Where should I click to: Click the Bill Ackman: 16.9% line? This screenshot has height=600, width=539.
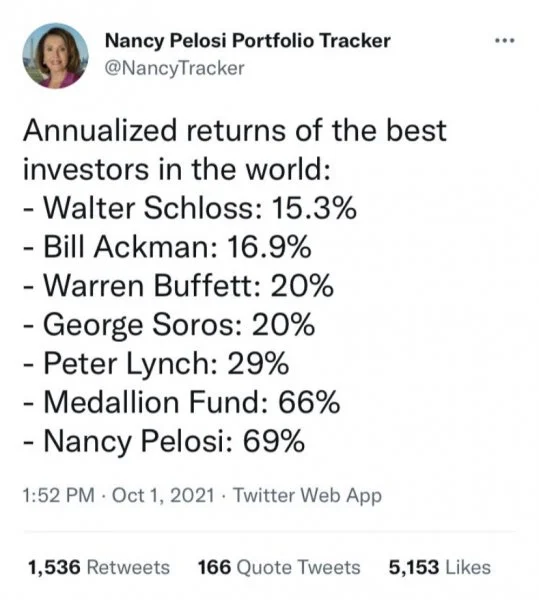pyautogui.click(x=167, y=247)
